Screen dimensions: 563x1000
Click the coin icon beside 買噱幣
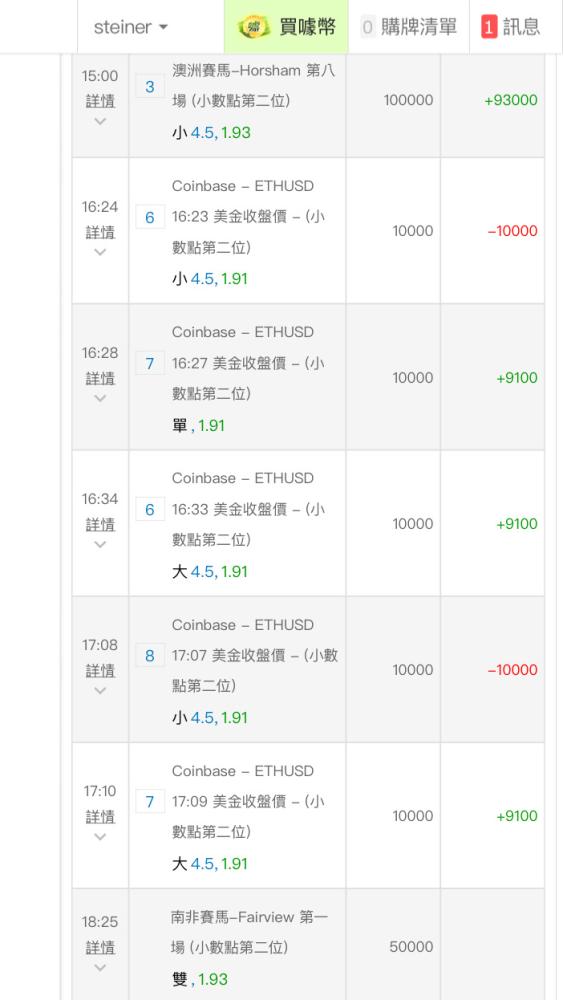coord(255,27)
